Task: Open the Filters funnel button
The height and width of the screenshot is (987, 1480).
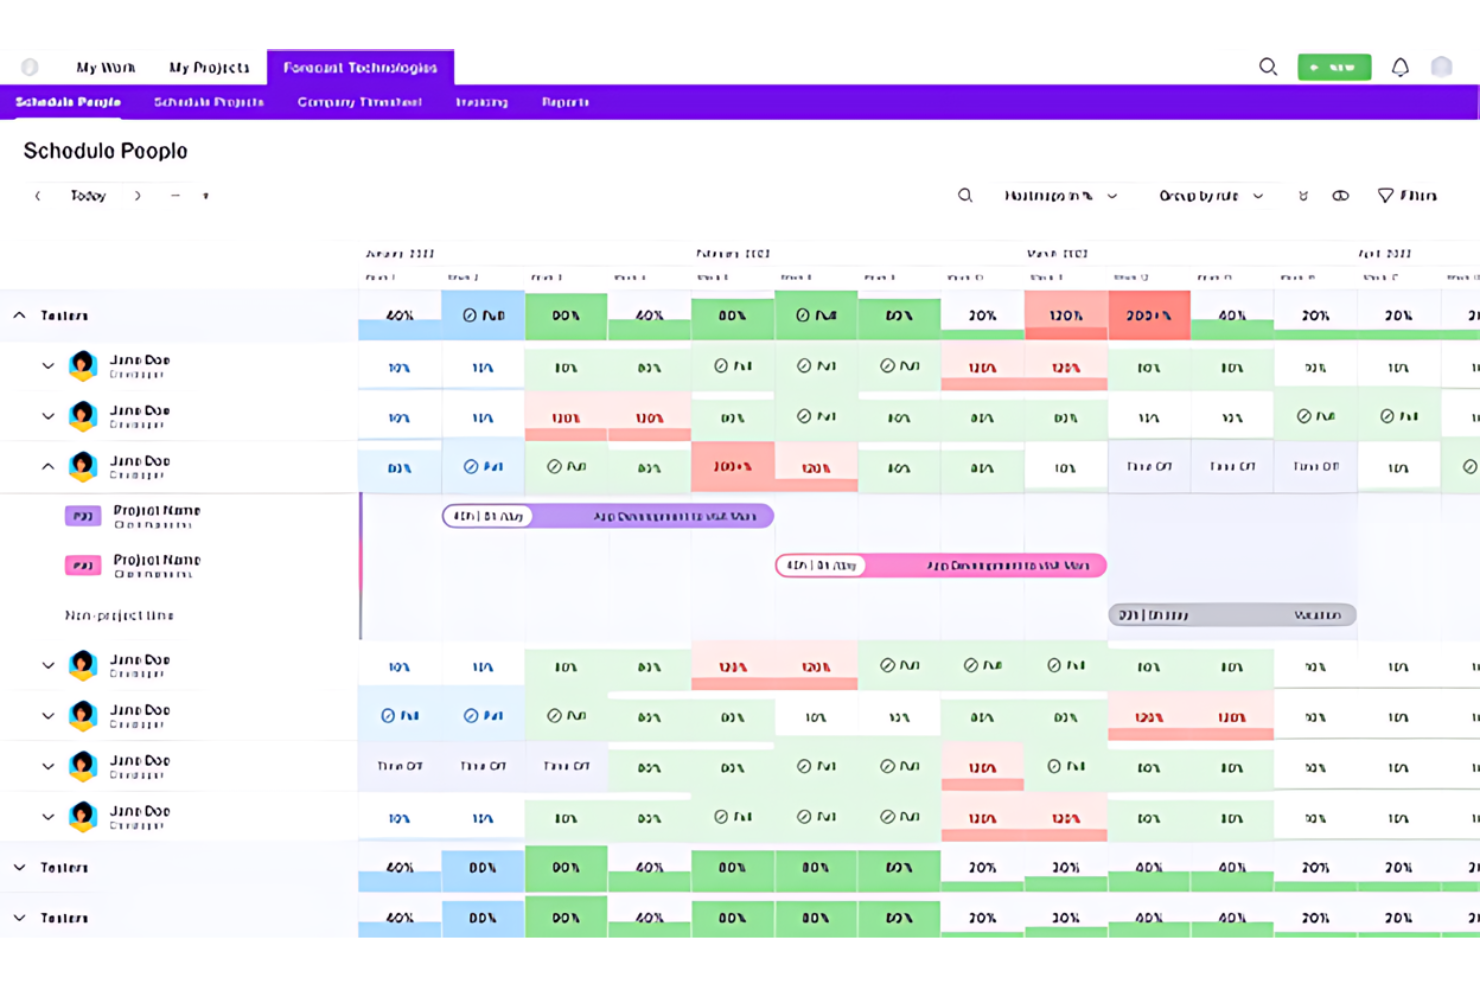Action: click(1407, 196)
